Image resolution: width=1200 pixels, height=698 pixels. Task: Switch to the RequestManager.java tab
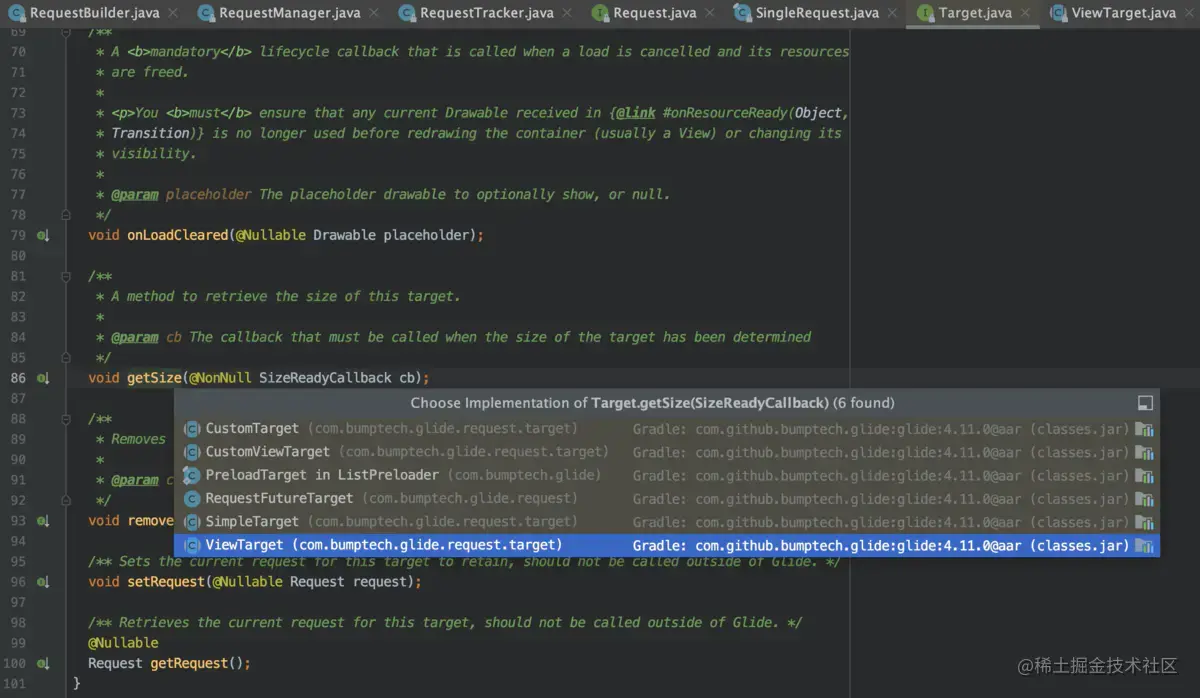(289, 13)
